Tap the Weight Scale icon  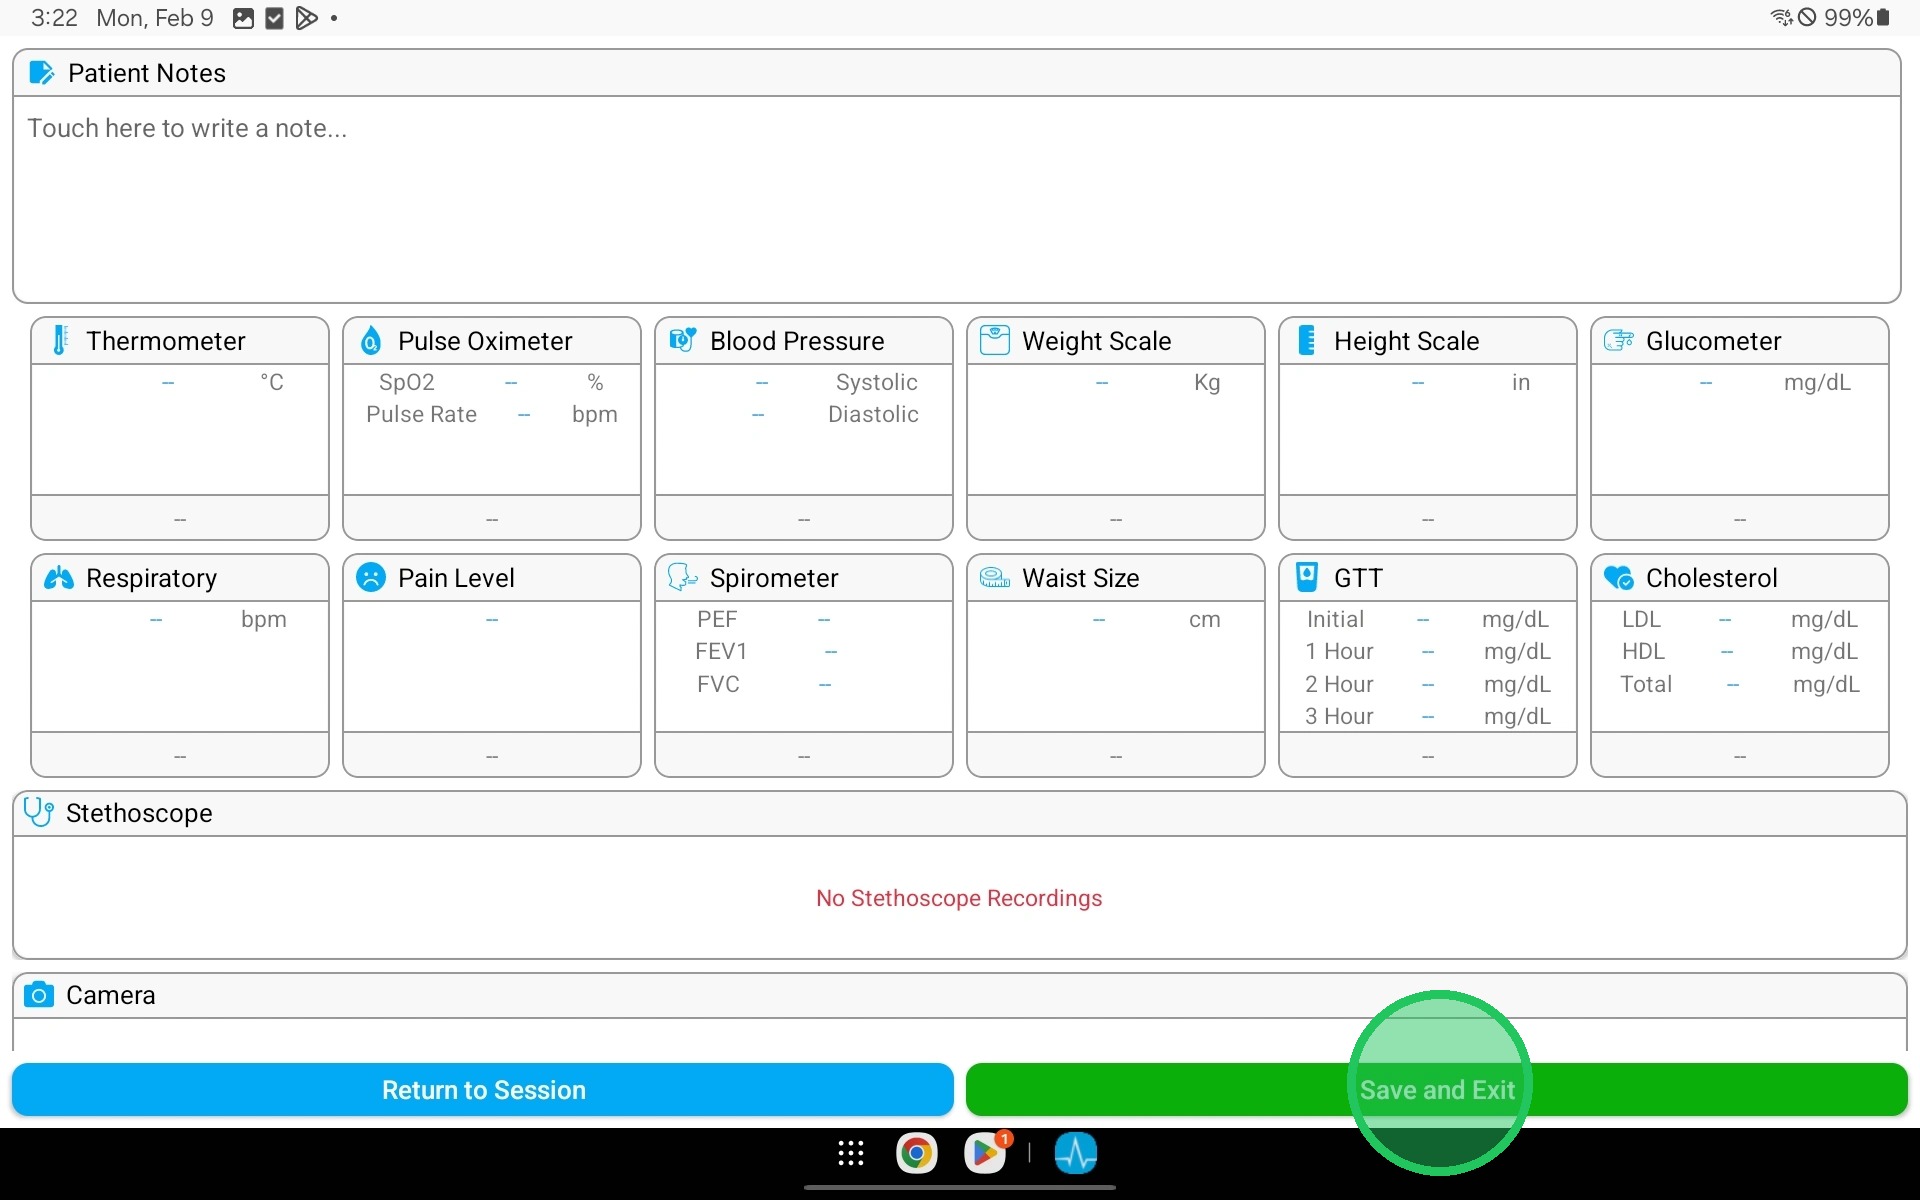(995, 341)
